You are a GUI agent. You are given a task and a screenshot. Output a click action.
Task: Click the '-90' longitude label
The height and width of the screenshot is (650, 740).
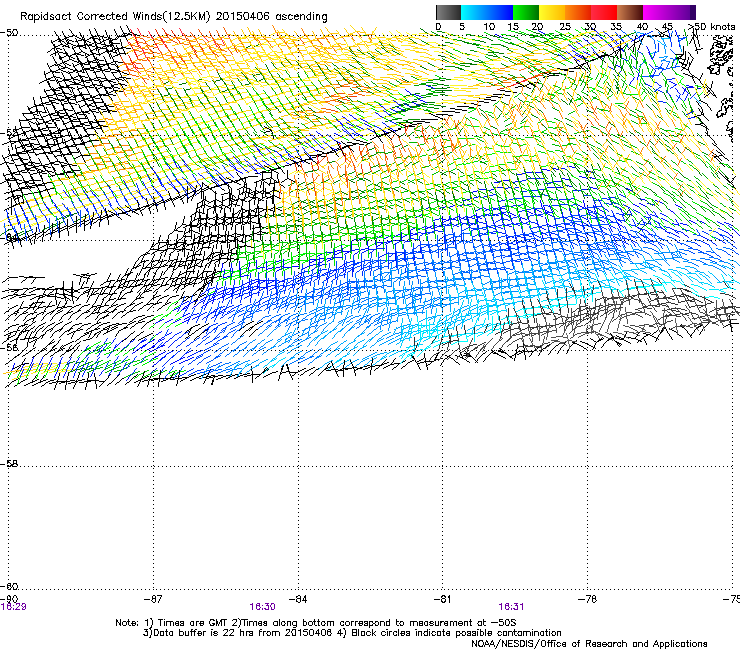[x=9, y=599]
